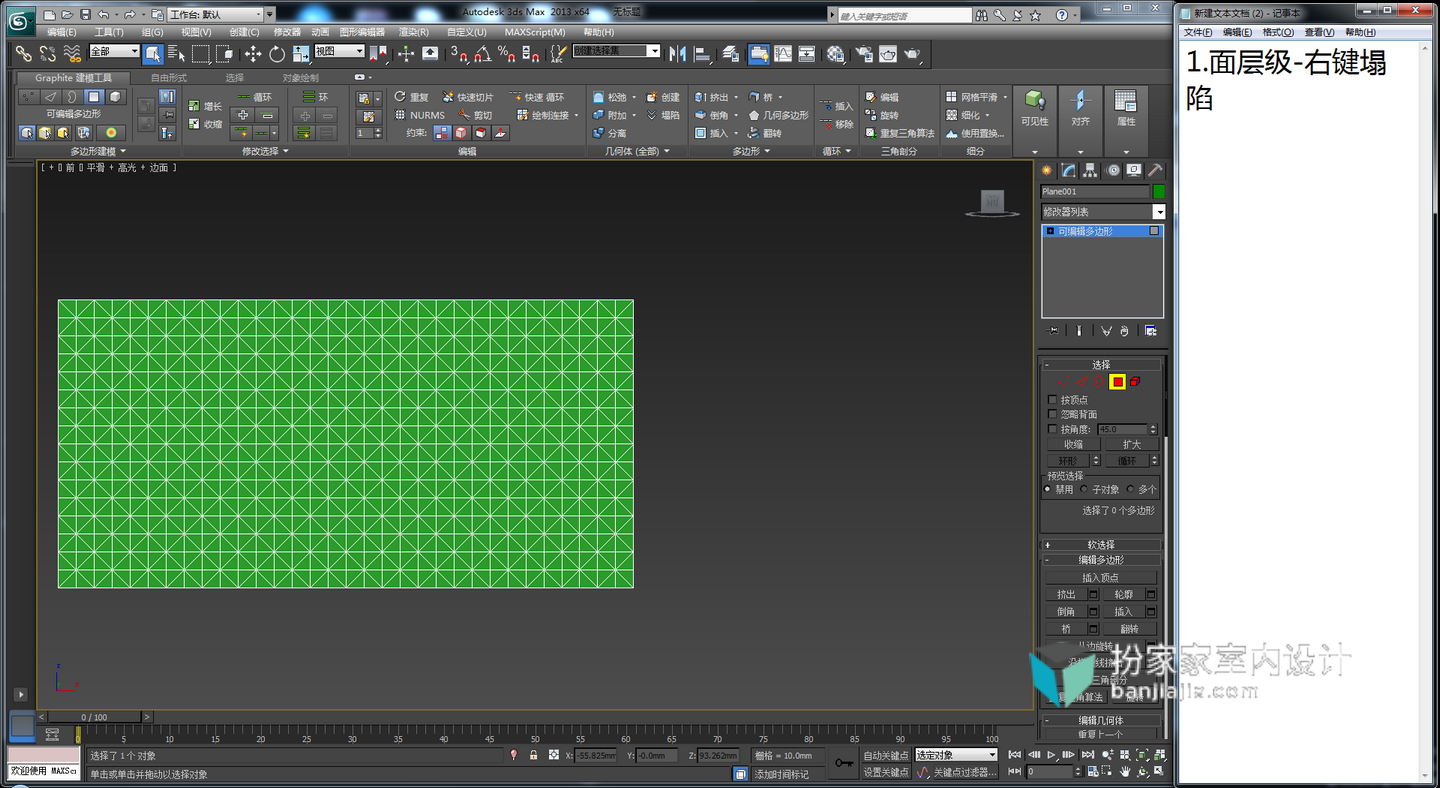Screen dimensions: 1440x788
Task: Open the Material Editor icon
Action: 835,54
